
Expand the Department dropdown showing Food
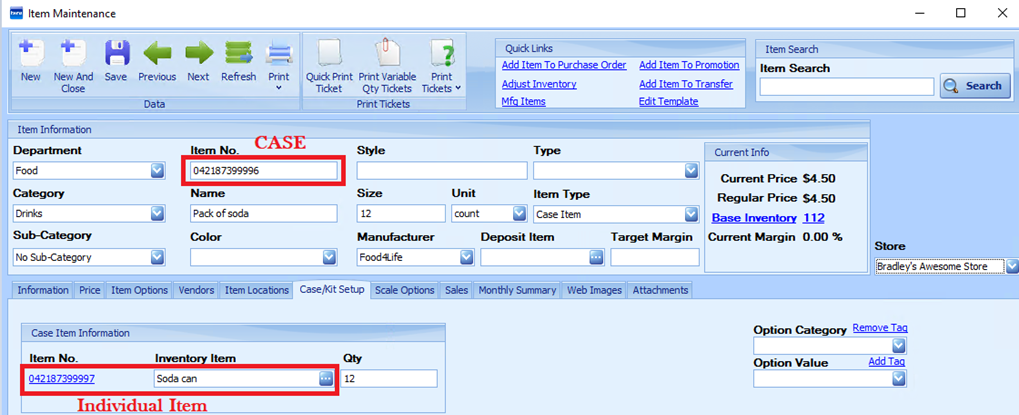coord(157,171)
